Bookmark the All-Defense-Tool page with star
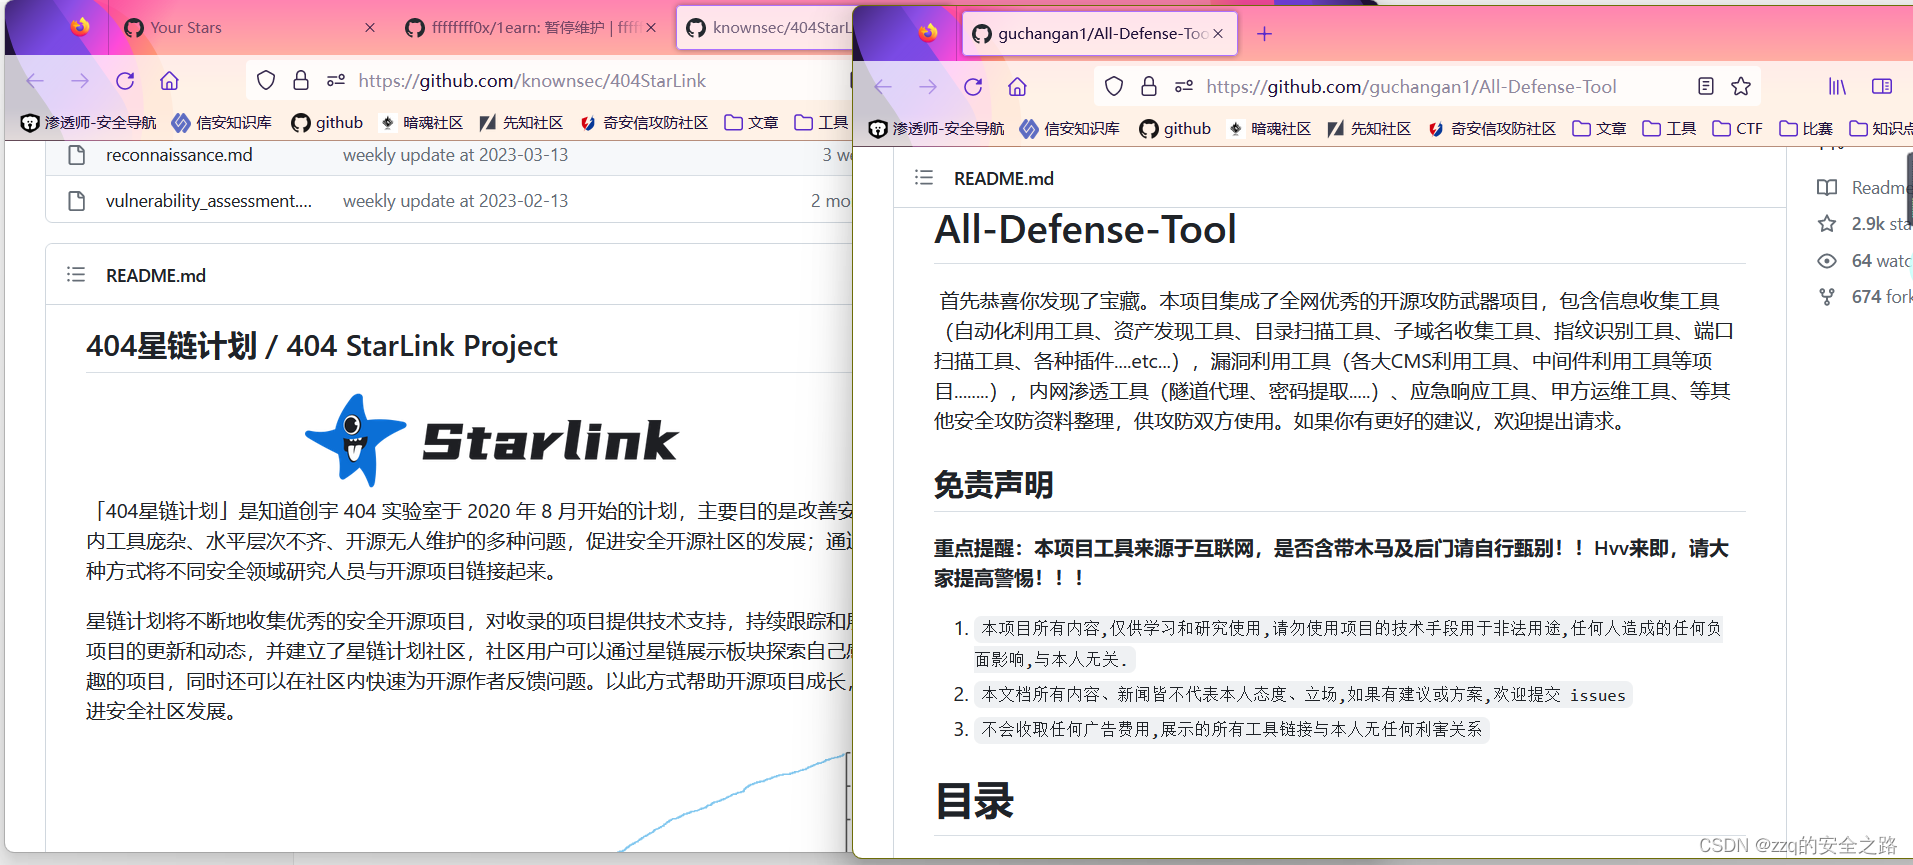 tap(1741, 87)
